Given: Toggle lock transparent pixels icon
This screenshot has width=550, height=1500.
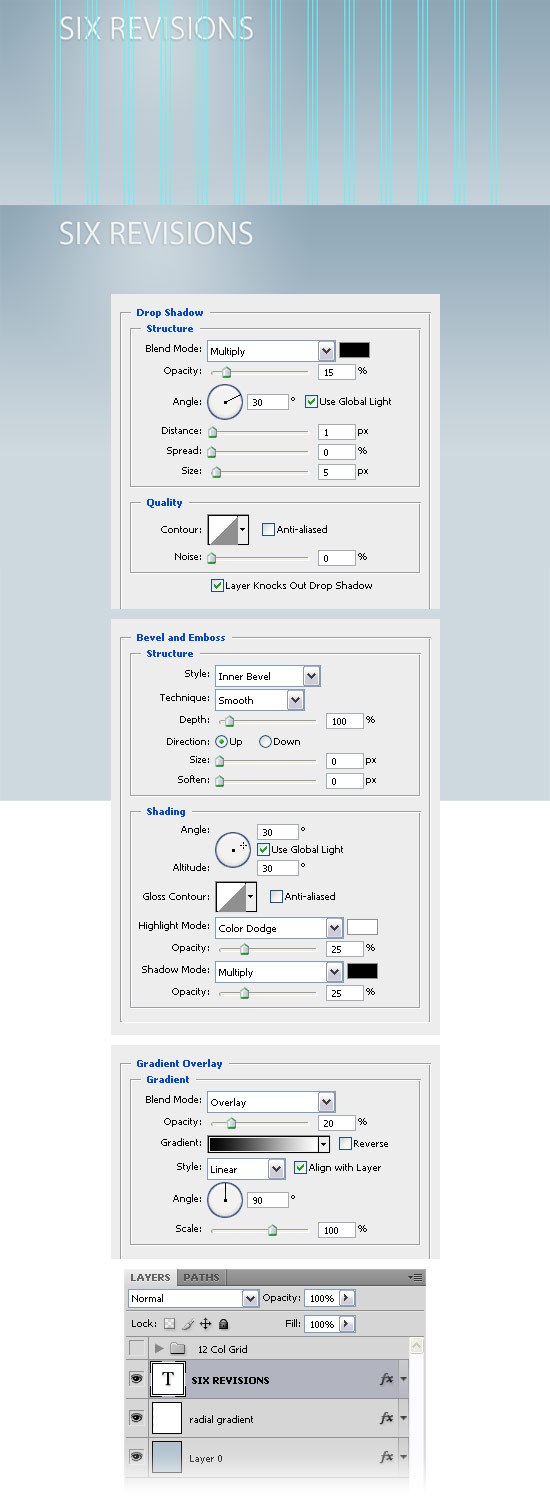Looking at the screenshot, I should (x=169, y=1323).
